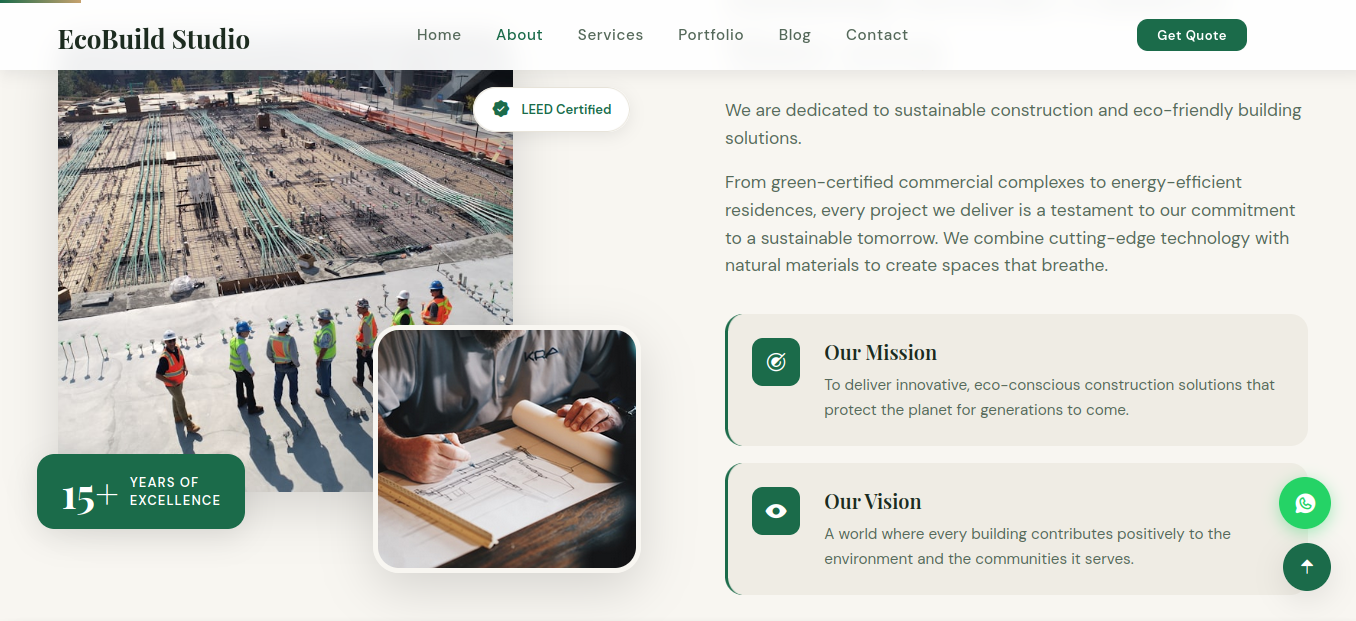Click the 15+ Years of Excellence badge
The width and height of the screenshot is (1356, 621).
[x=141, y=492]
